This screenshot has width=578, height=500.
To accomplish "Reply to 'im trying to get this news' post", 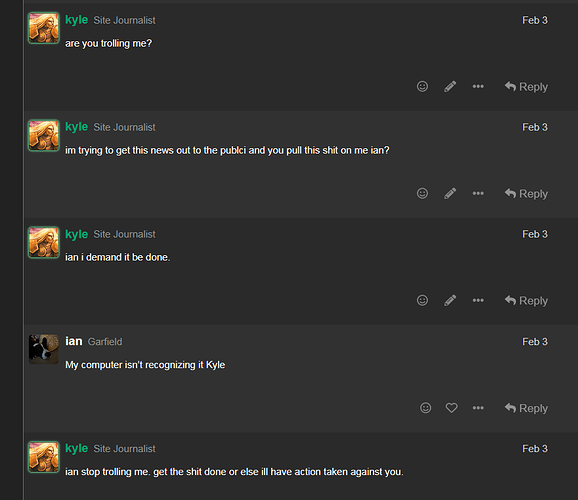I will (x=526, y=194).
